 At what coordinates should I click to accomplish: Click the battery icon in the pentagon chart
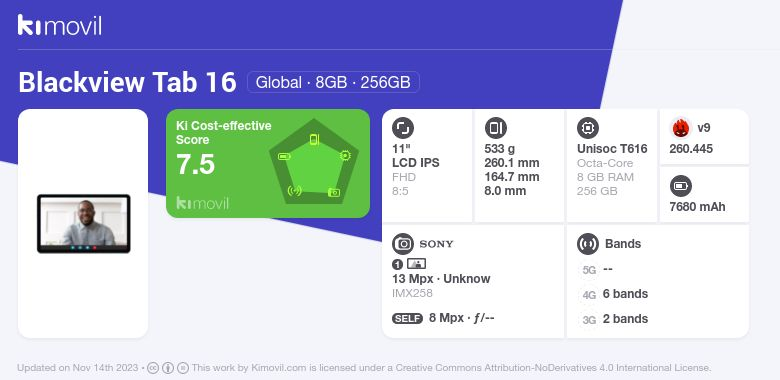click(x=284, y=157)
